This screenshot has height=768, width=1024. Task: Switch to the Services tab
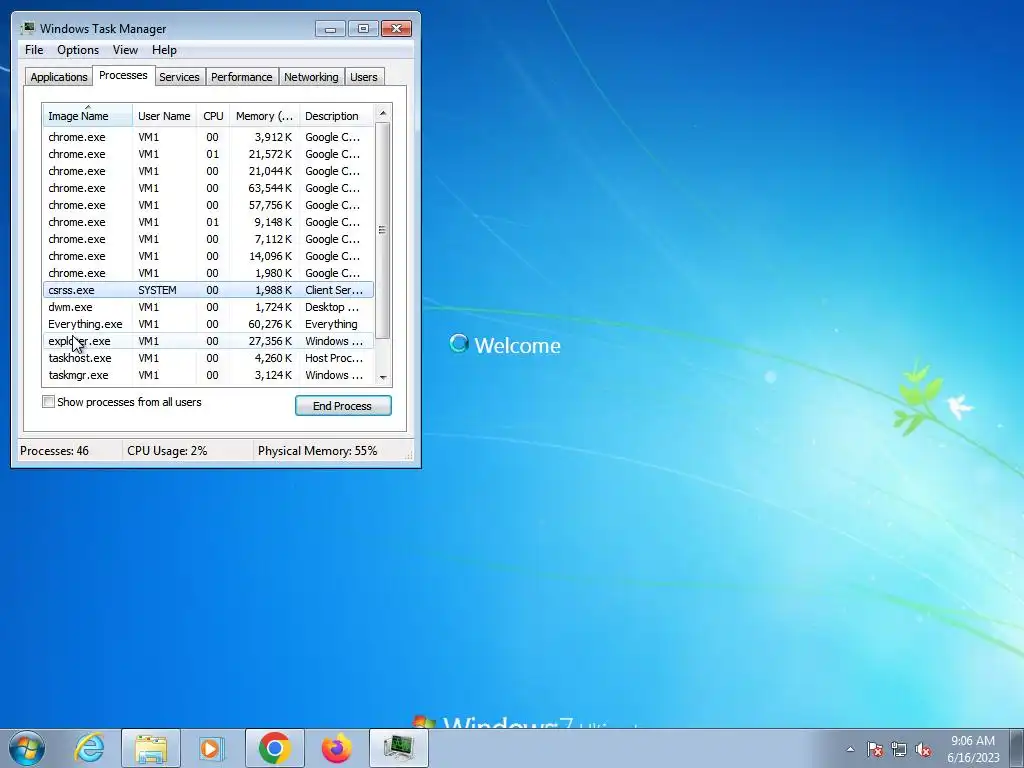click(x=180, y=77)
